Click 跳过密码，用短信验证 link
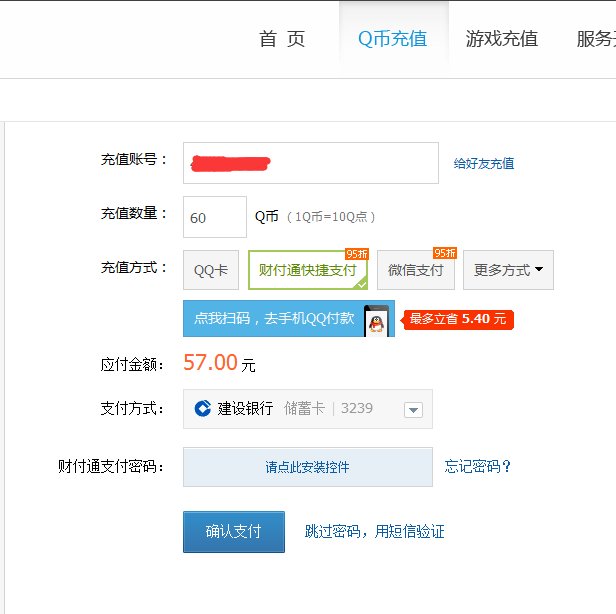 374,532
